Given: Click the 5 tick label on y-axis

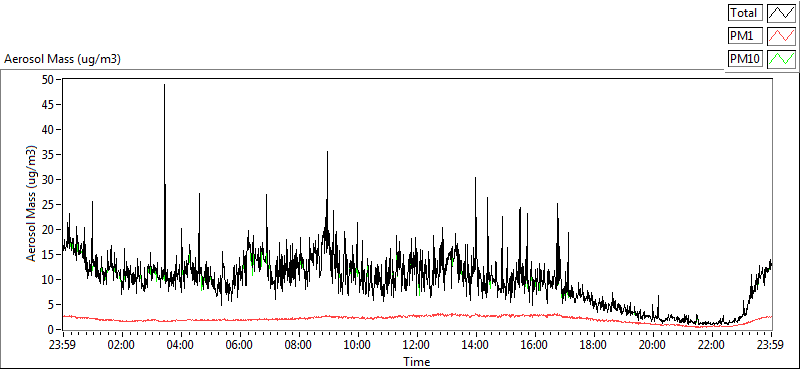Looking at the screenshot, I should tap(51, 305).
